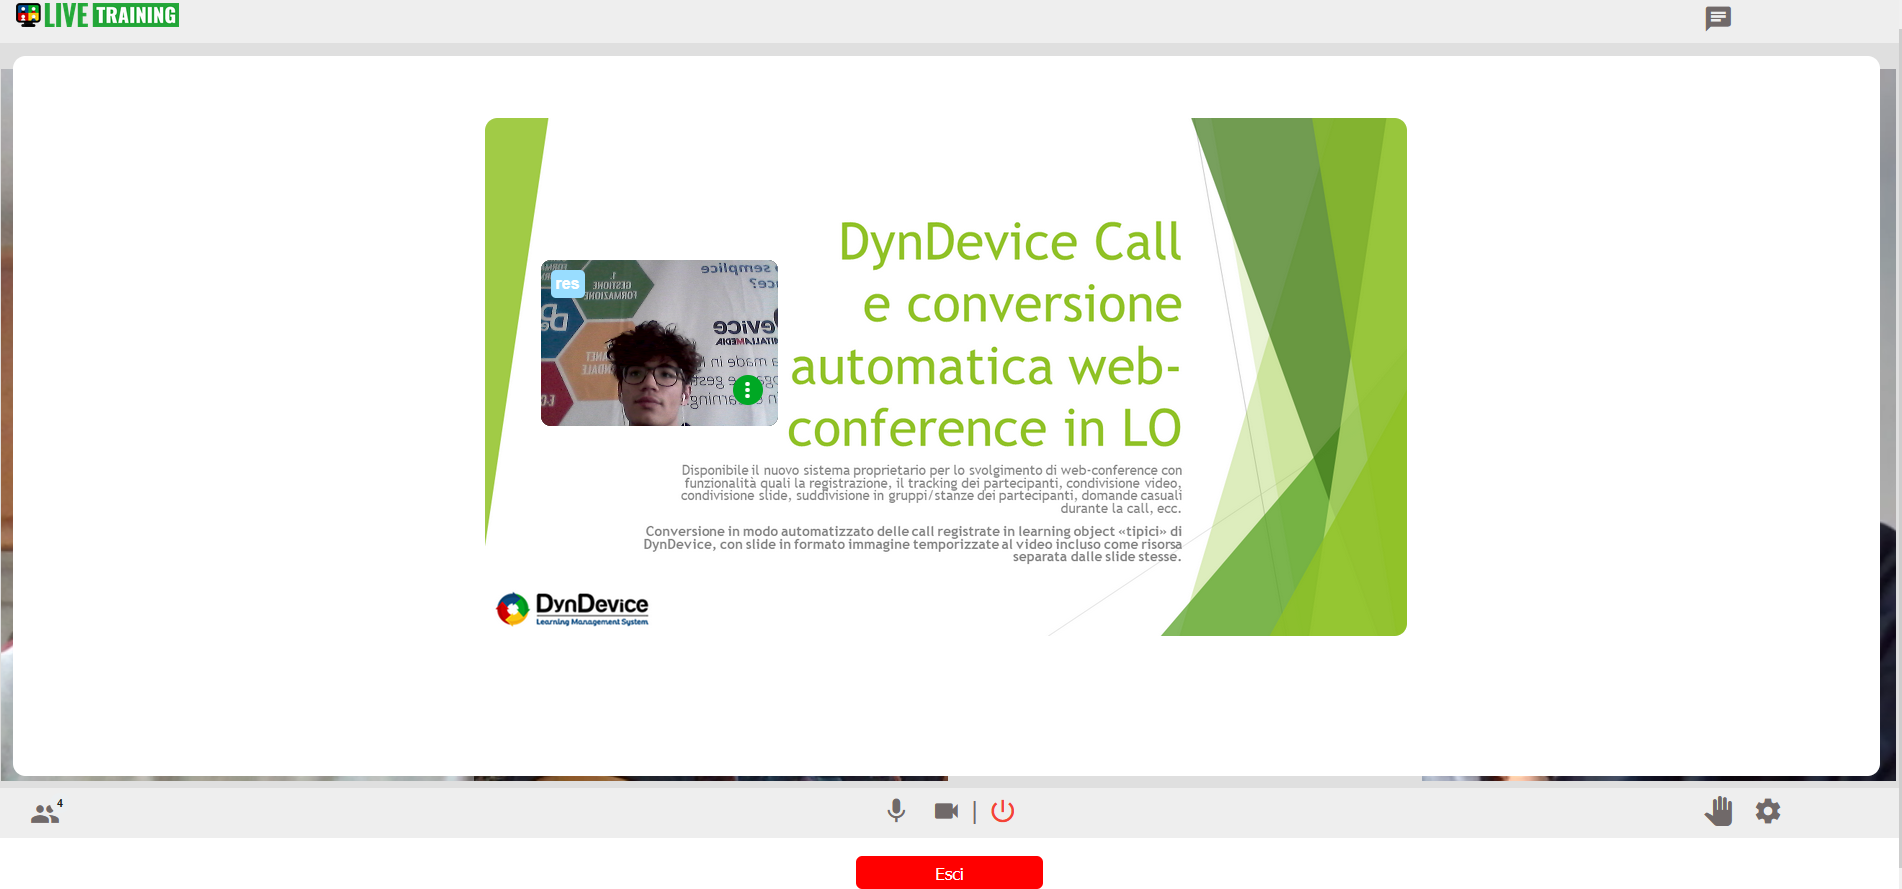This screenshot has width=1902, height=889.
Task: Mute the microphone
Action: 896,811
